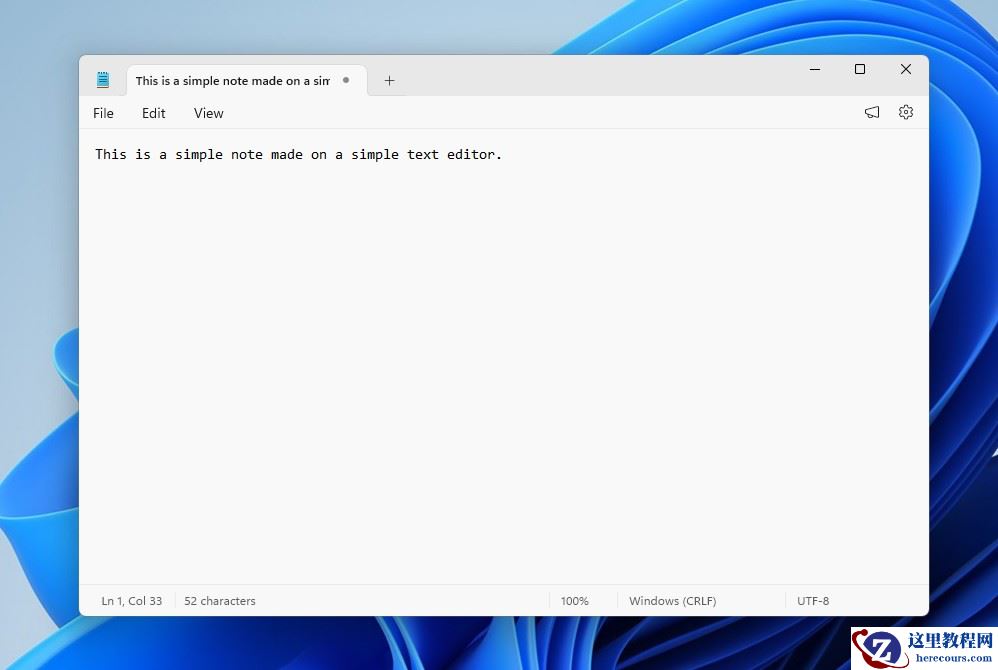Click the period ending the sentence

click(x=500, y=155)
